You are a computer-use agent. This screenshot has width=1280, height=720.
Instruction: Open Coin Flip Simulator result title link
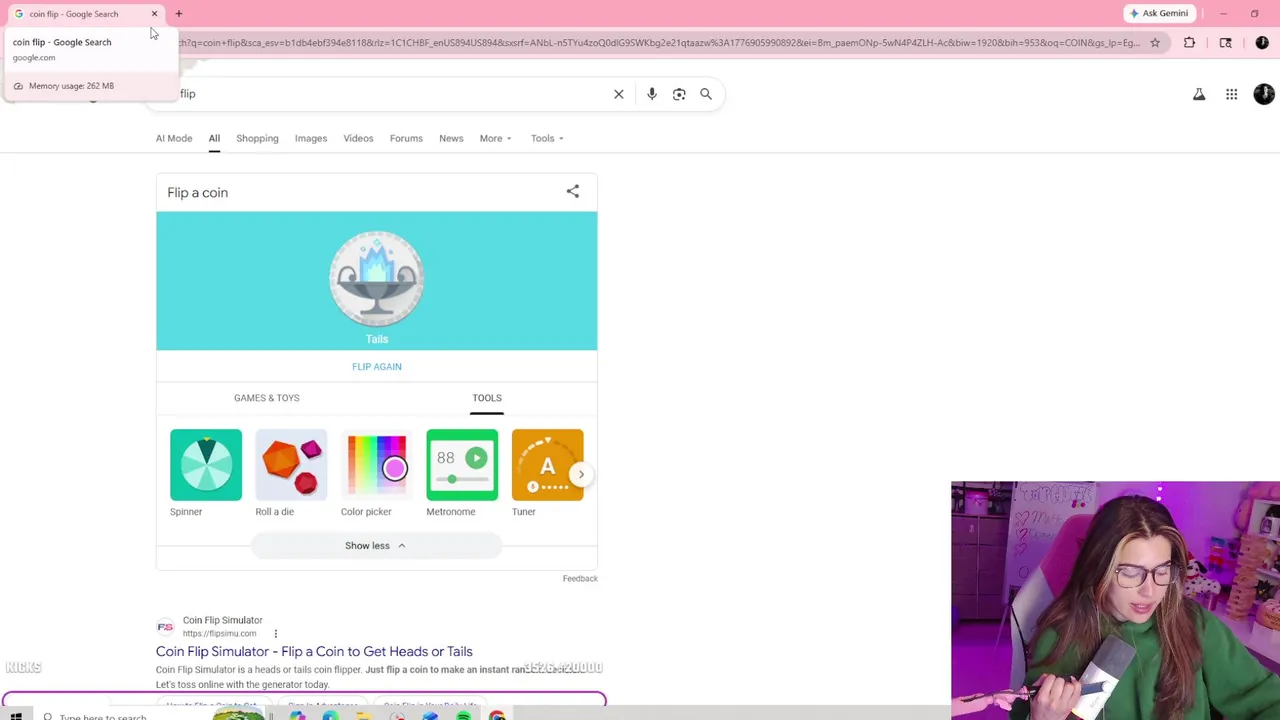(x=314, y=651)
